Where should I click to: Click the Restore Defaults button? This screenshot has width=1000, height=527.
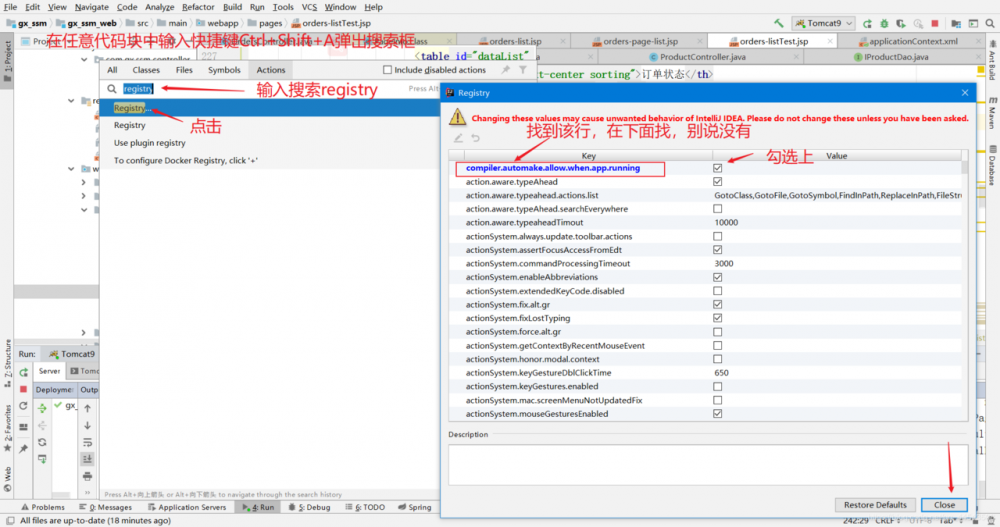coord(875,505)
